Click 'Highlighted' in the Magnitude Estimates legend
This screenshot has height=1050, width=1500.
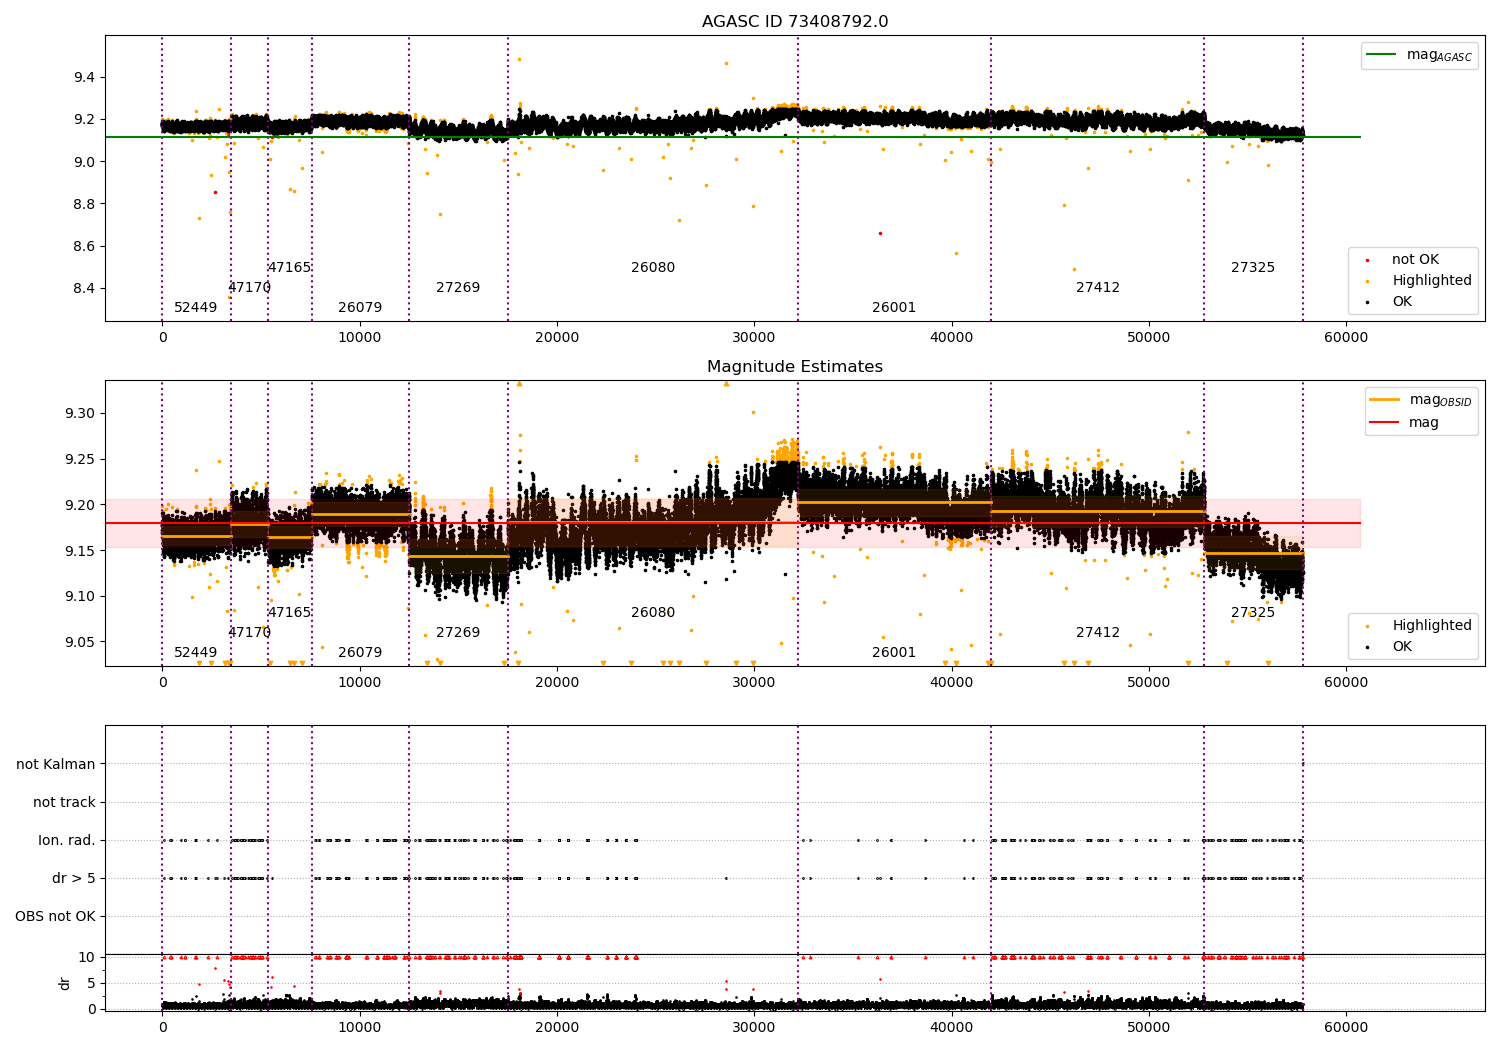(1432, 626)
